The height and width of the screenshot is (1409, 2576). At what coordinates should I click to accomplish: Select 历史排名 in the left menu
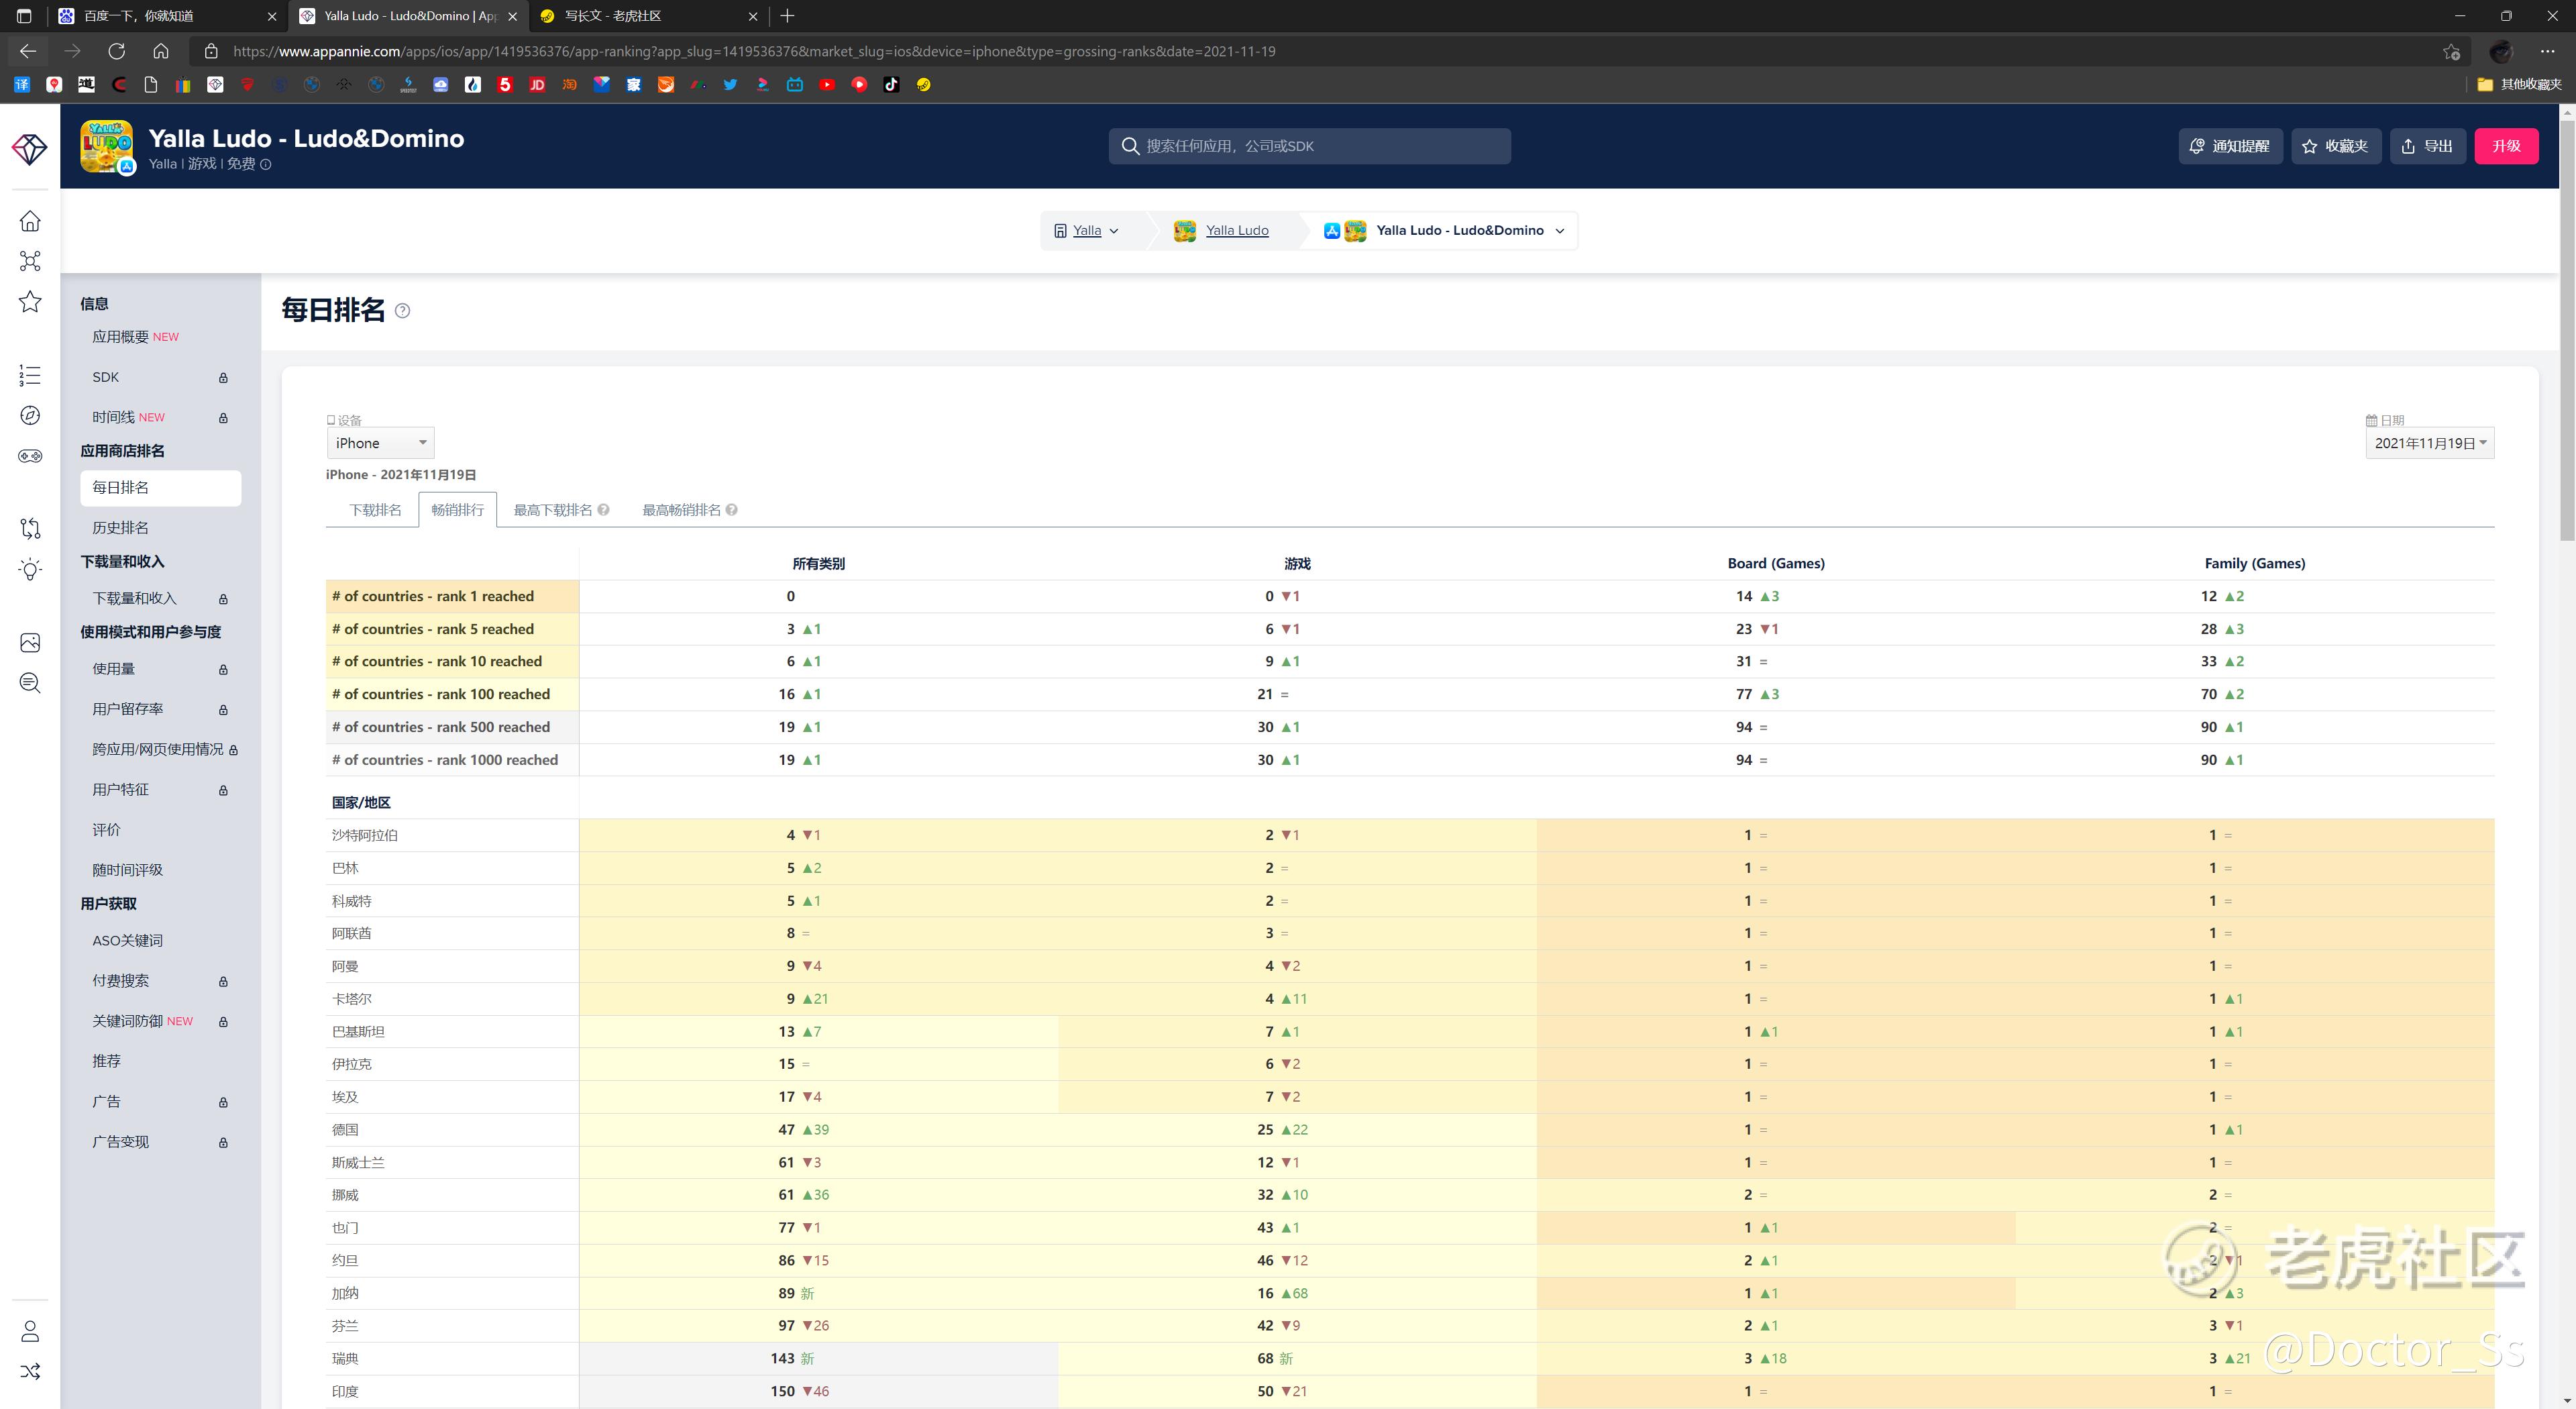[x=120, y=527]
